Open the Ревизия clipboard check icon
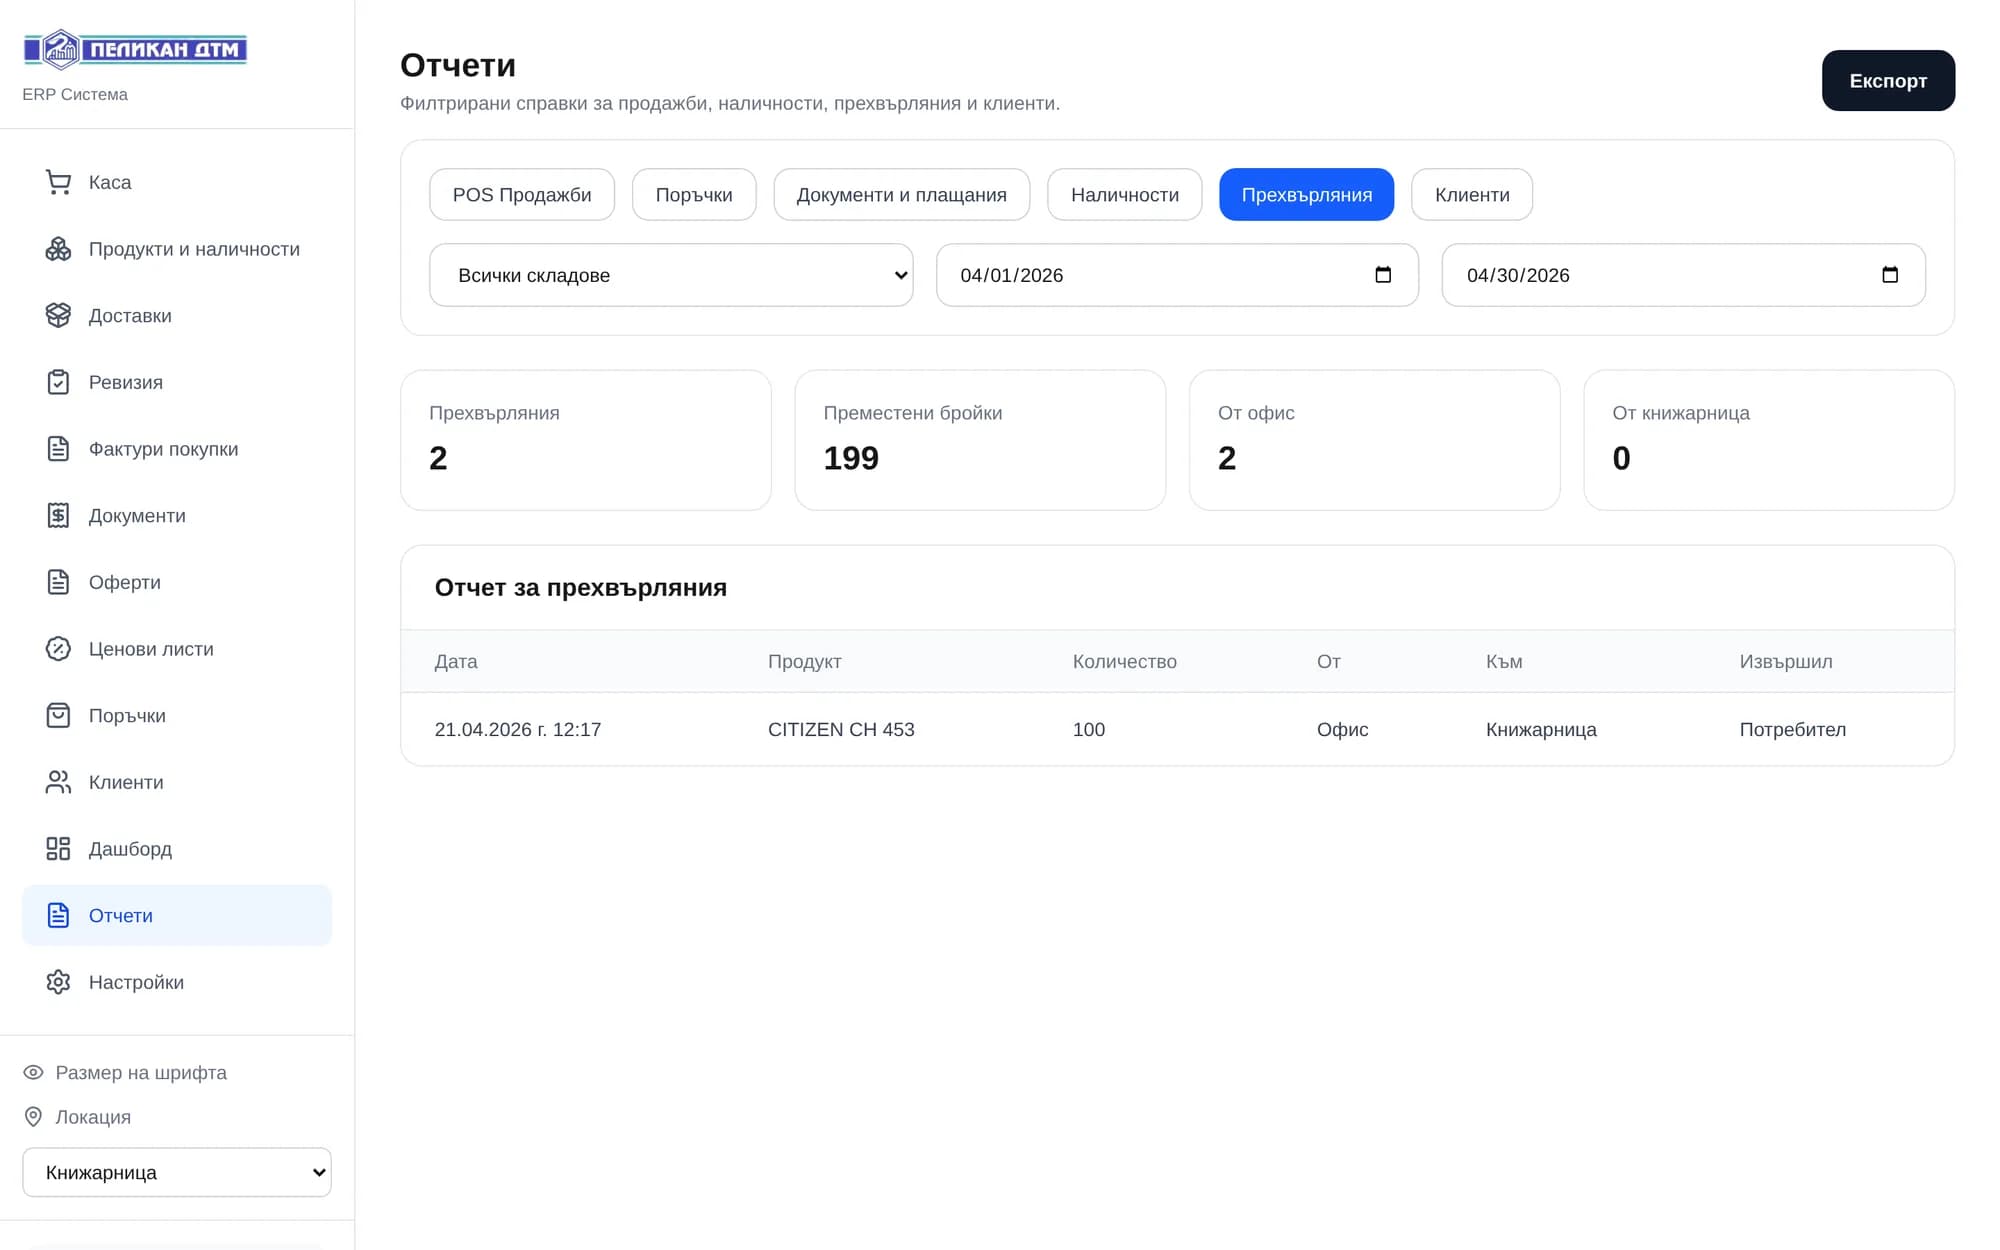 pos(58,382)
